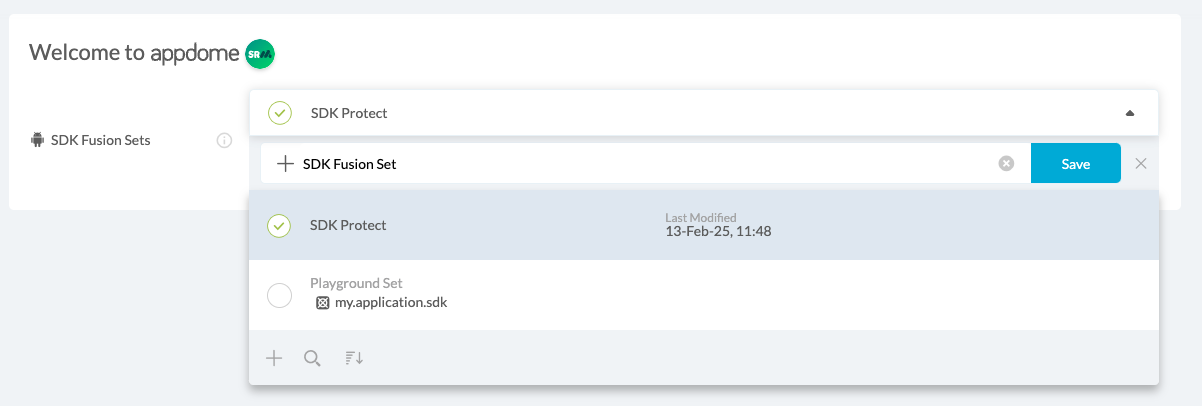
Task: Click the Last Modified timestamp on SDK Protect
Action: [x=718, y=231]
